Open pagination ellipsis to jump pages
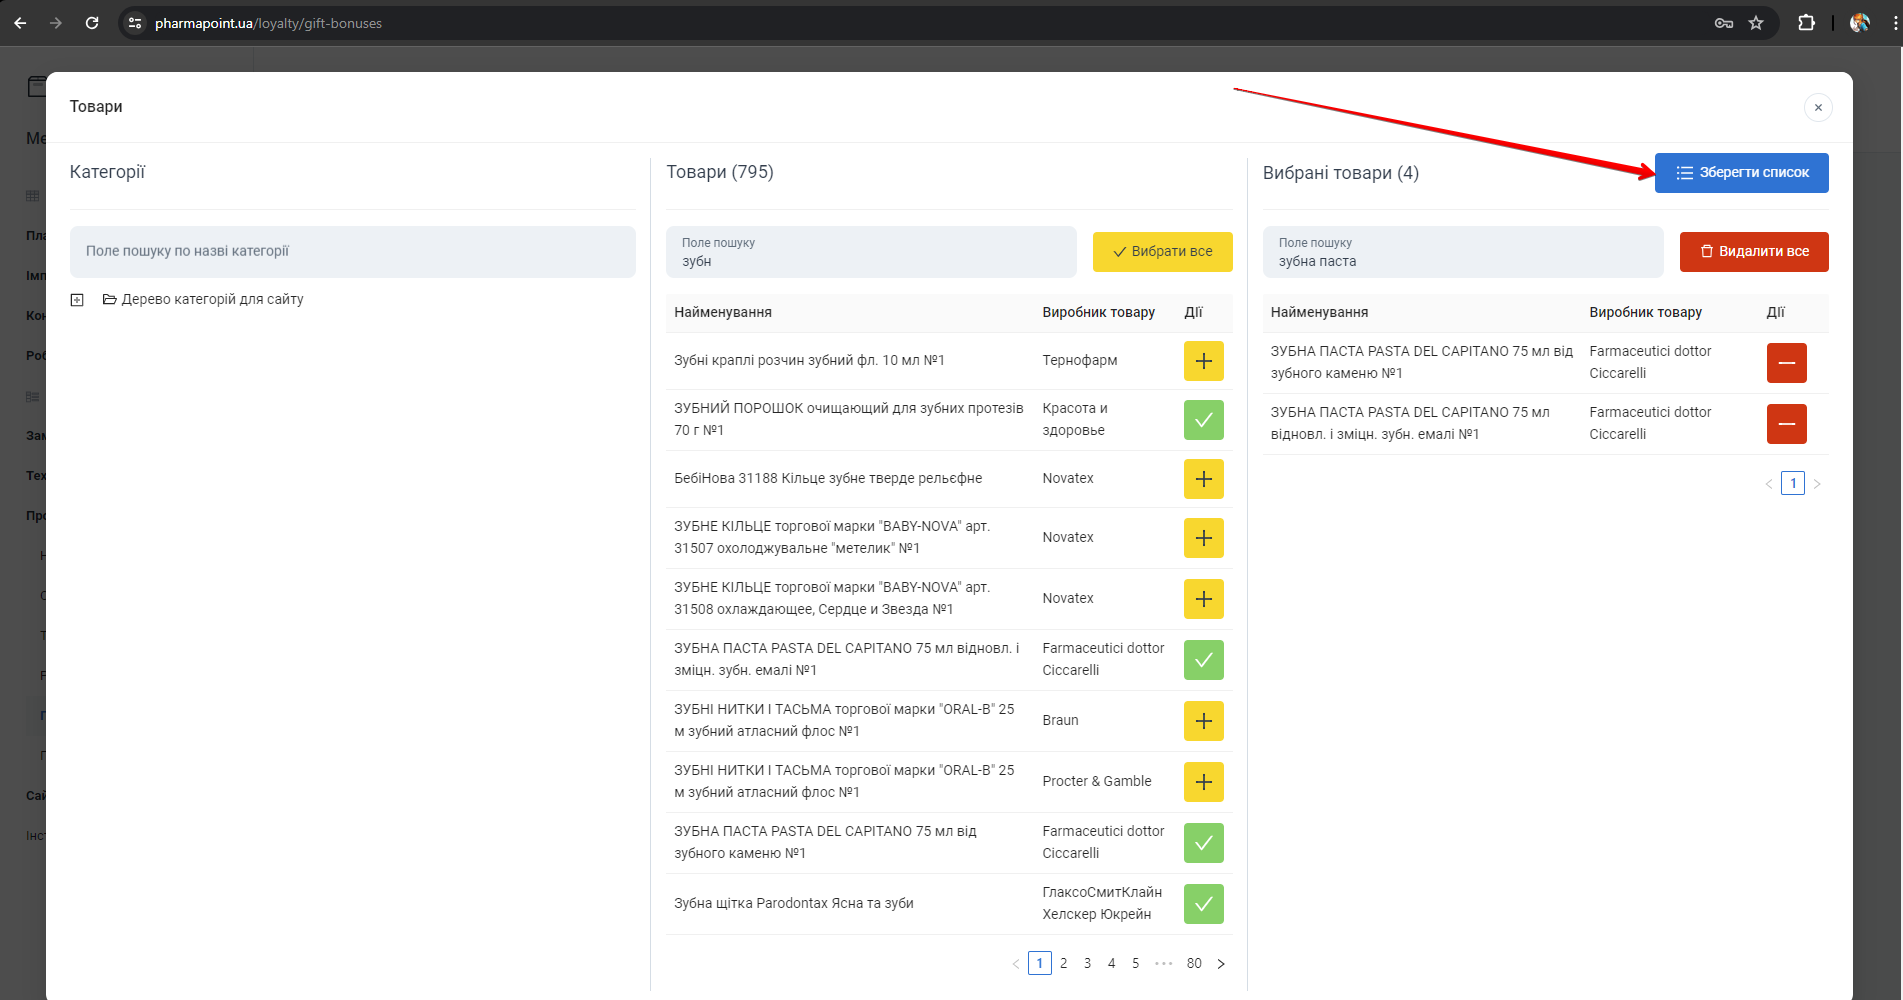1903x1000 pixels. pyautogui.click(x=1163, y=964)
